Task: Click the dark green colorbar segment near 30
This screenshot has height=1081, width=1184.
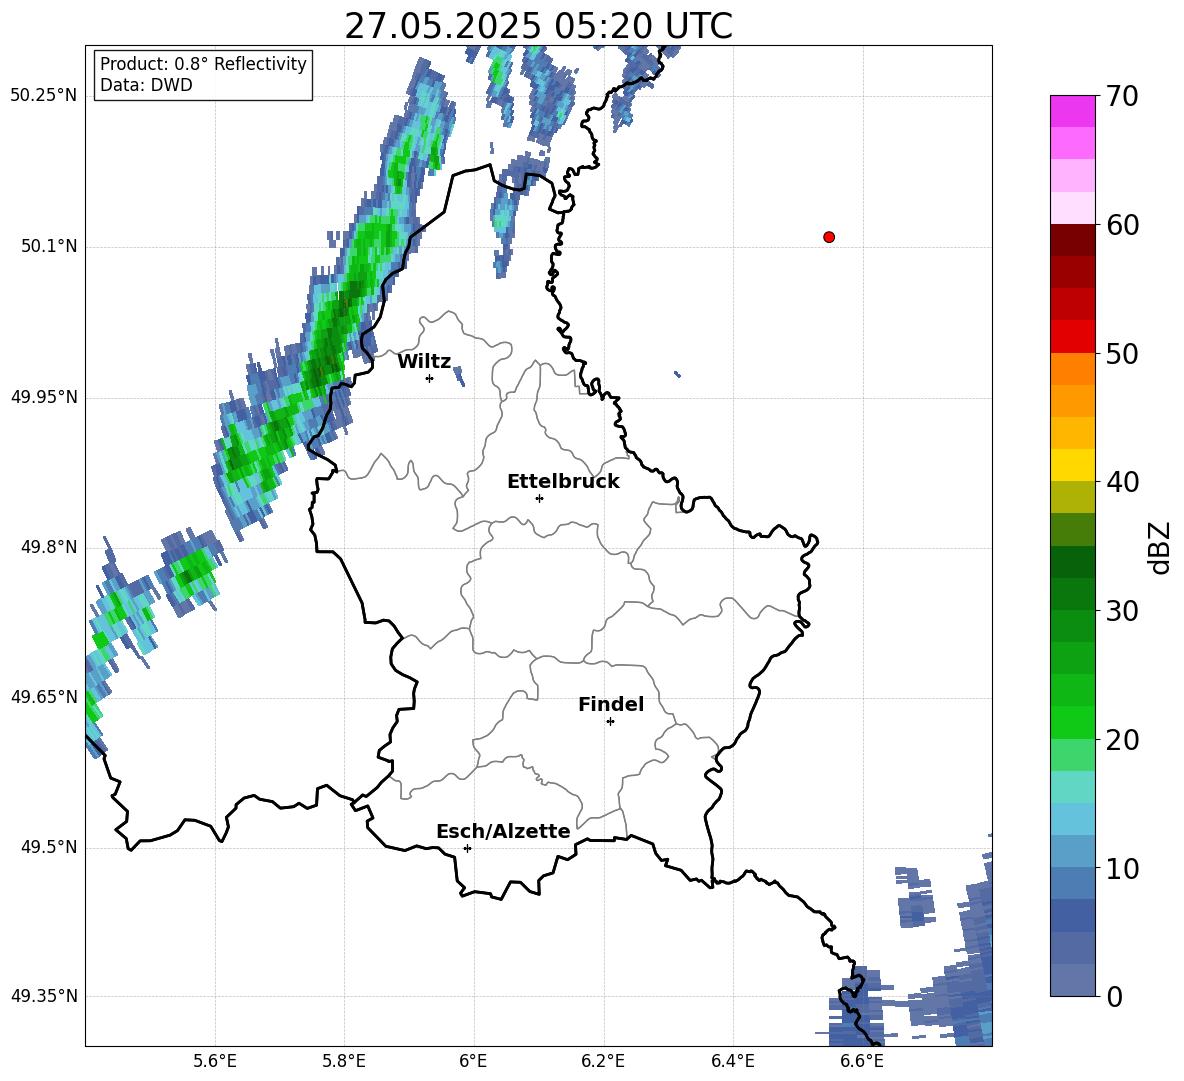Action: pos(1072,593)
